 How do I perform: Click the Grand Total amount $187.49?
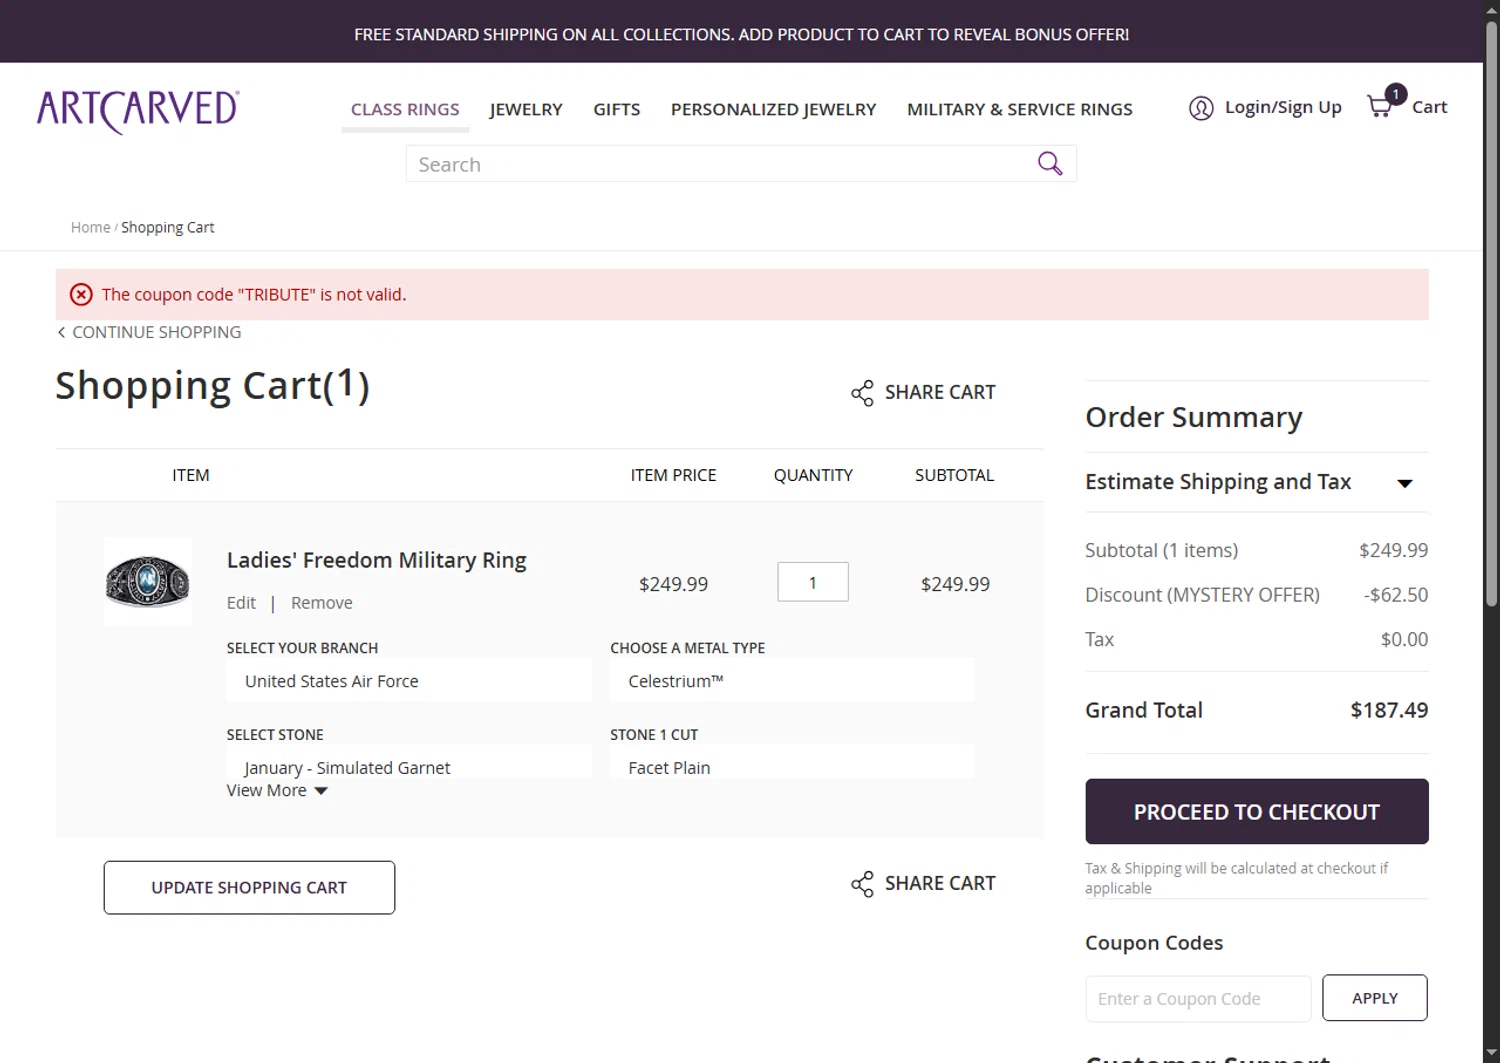pyautogui.click(x=1389, y=711)
